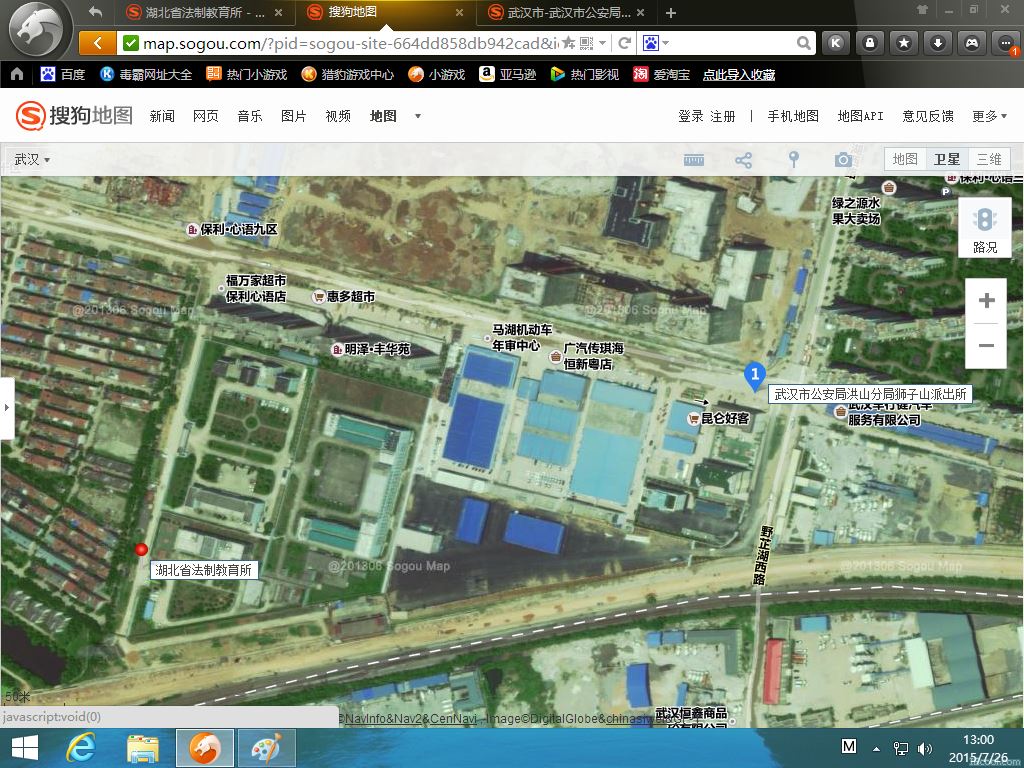Click the browser downloads arrow icon
This screenshot has height=768, width=1024.
[x=937, y=43]
